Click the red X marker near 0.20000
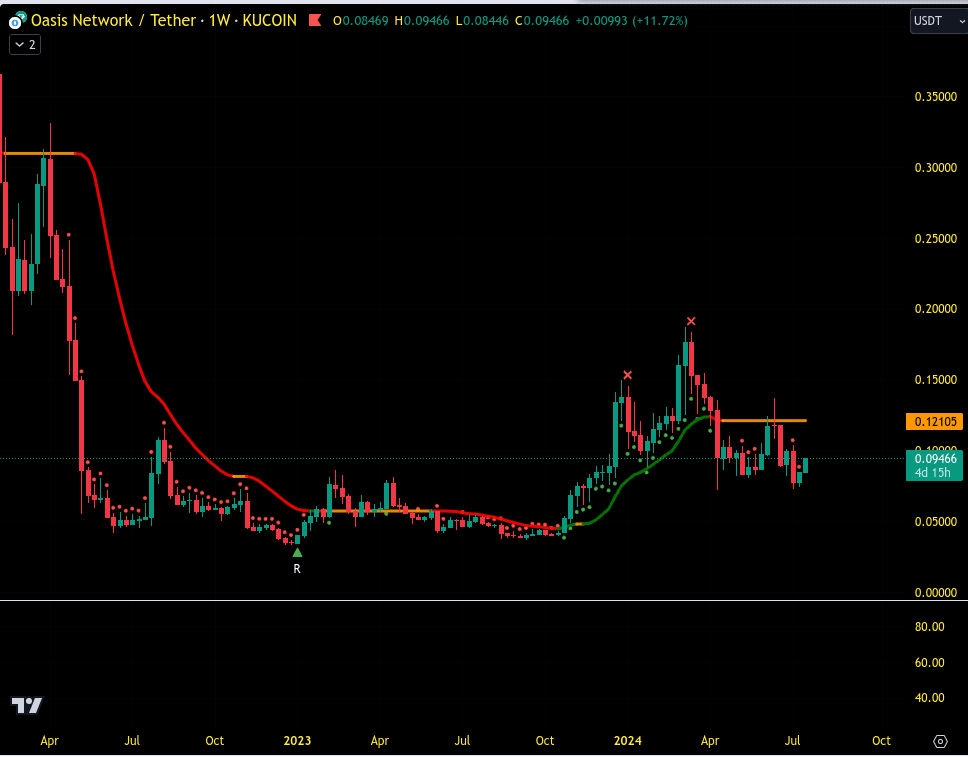 tap(691, 321)
